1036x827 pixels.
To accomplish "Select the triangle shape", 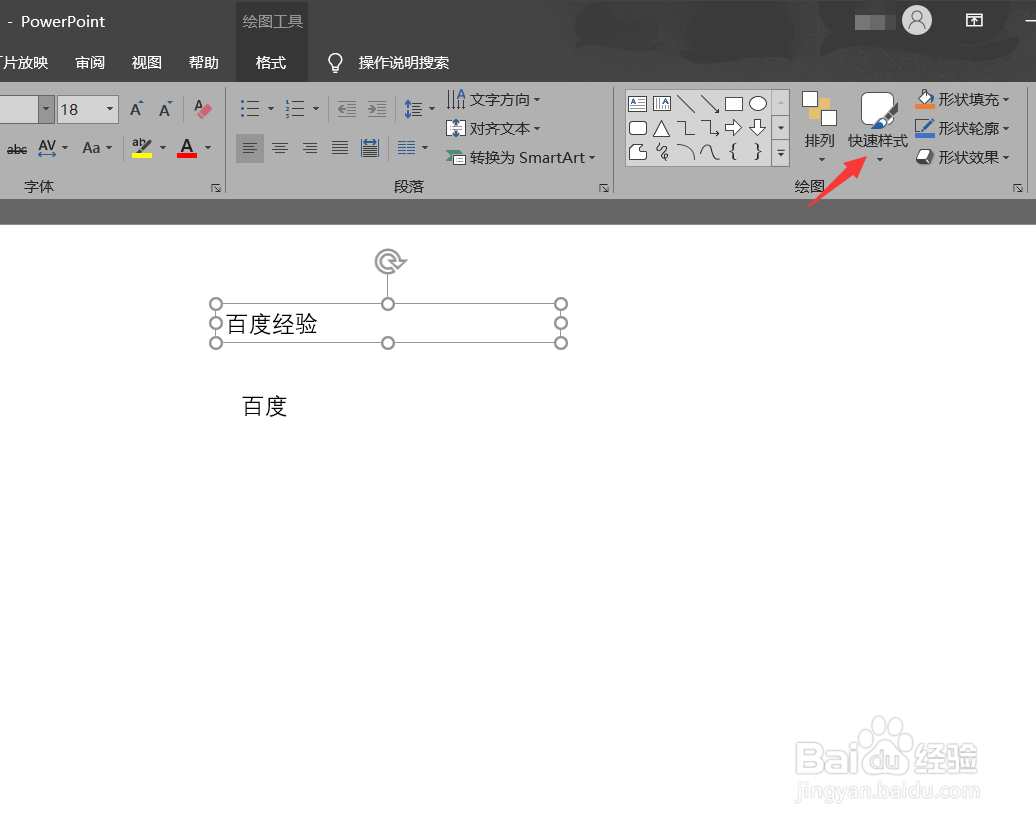I will click(661, 128).
